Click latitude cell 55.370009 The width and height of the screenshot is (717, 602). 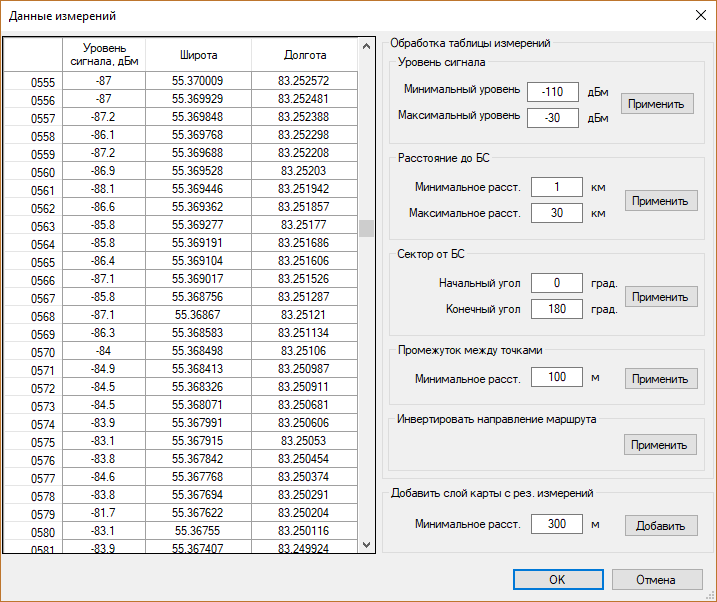[x=198, y=81]
